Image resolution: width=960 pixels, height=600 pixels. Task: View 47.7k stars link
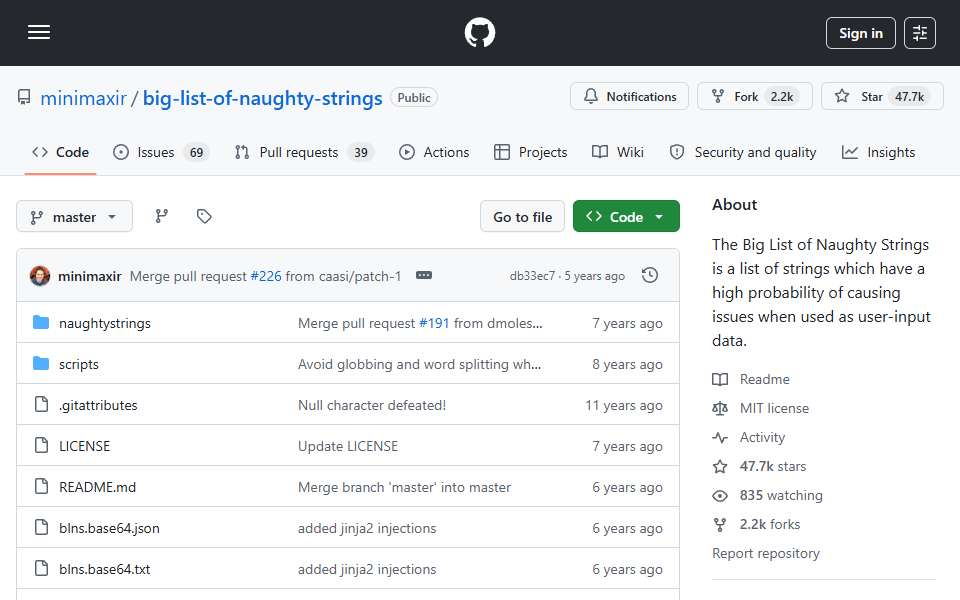click(773, 467)
